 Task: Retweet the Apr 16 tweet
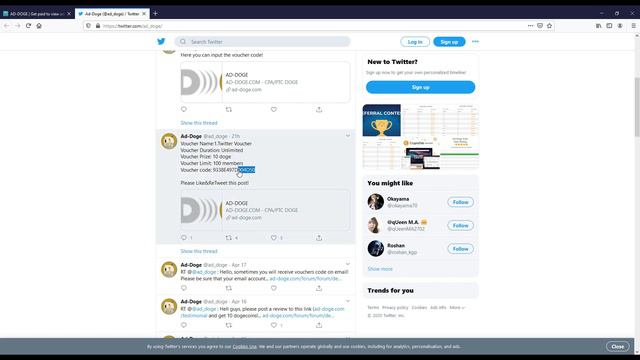[229, 325]
